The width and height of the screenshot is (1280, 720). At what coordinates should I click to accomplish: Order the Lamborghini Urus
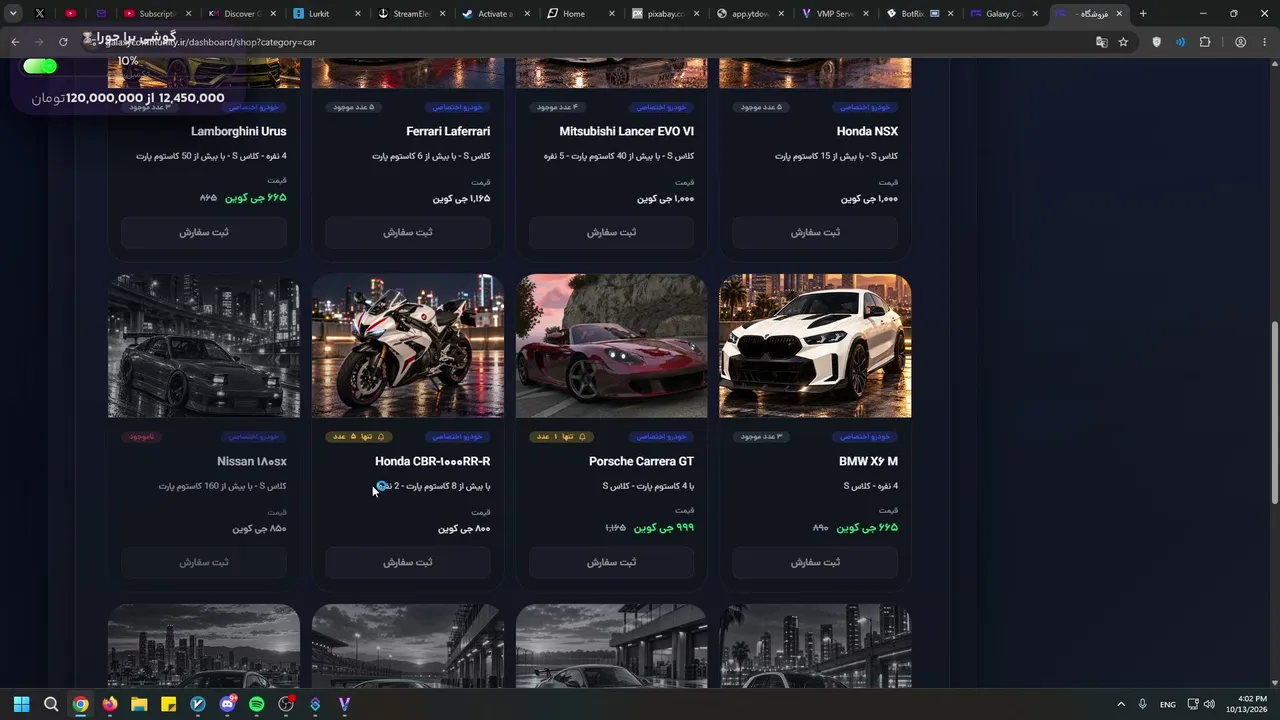click(x=204, y=232)
